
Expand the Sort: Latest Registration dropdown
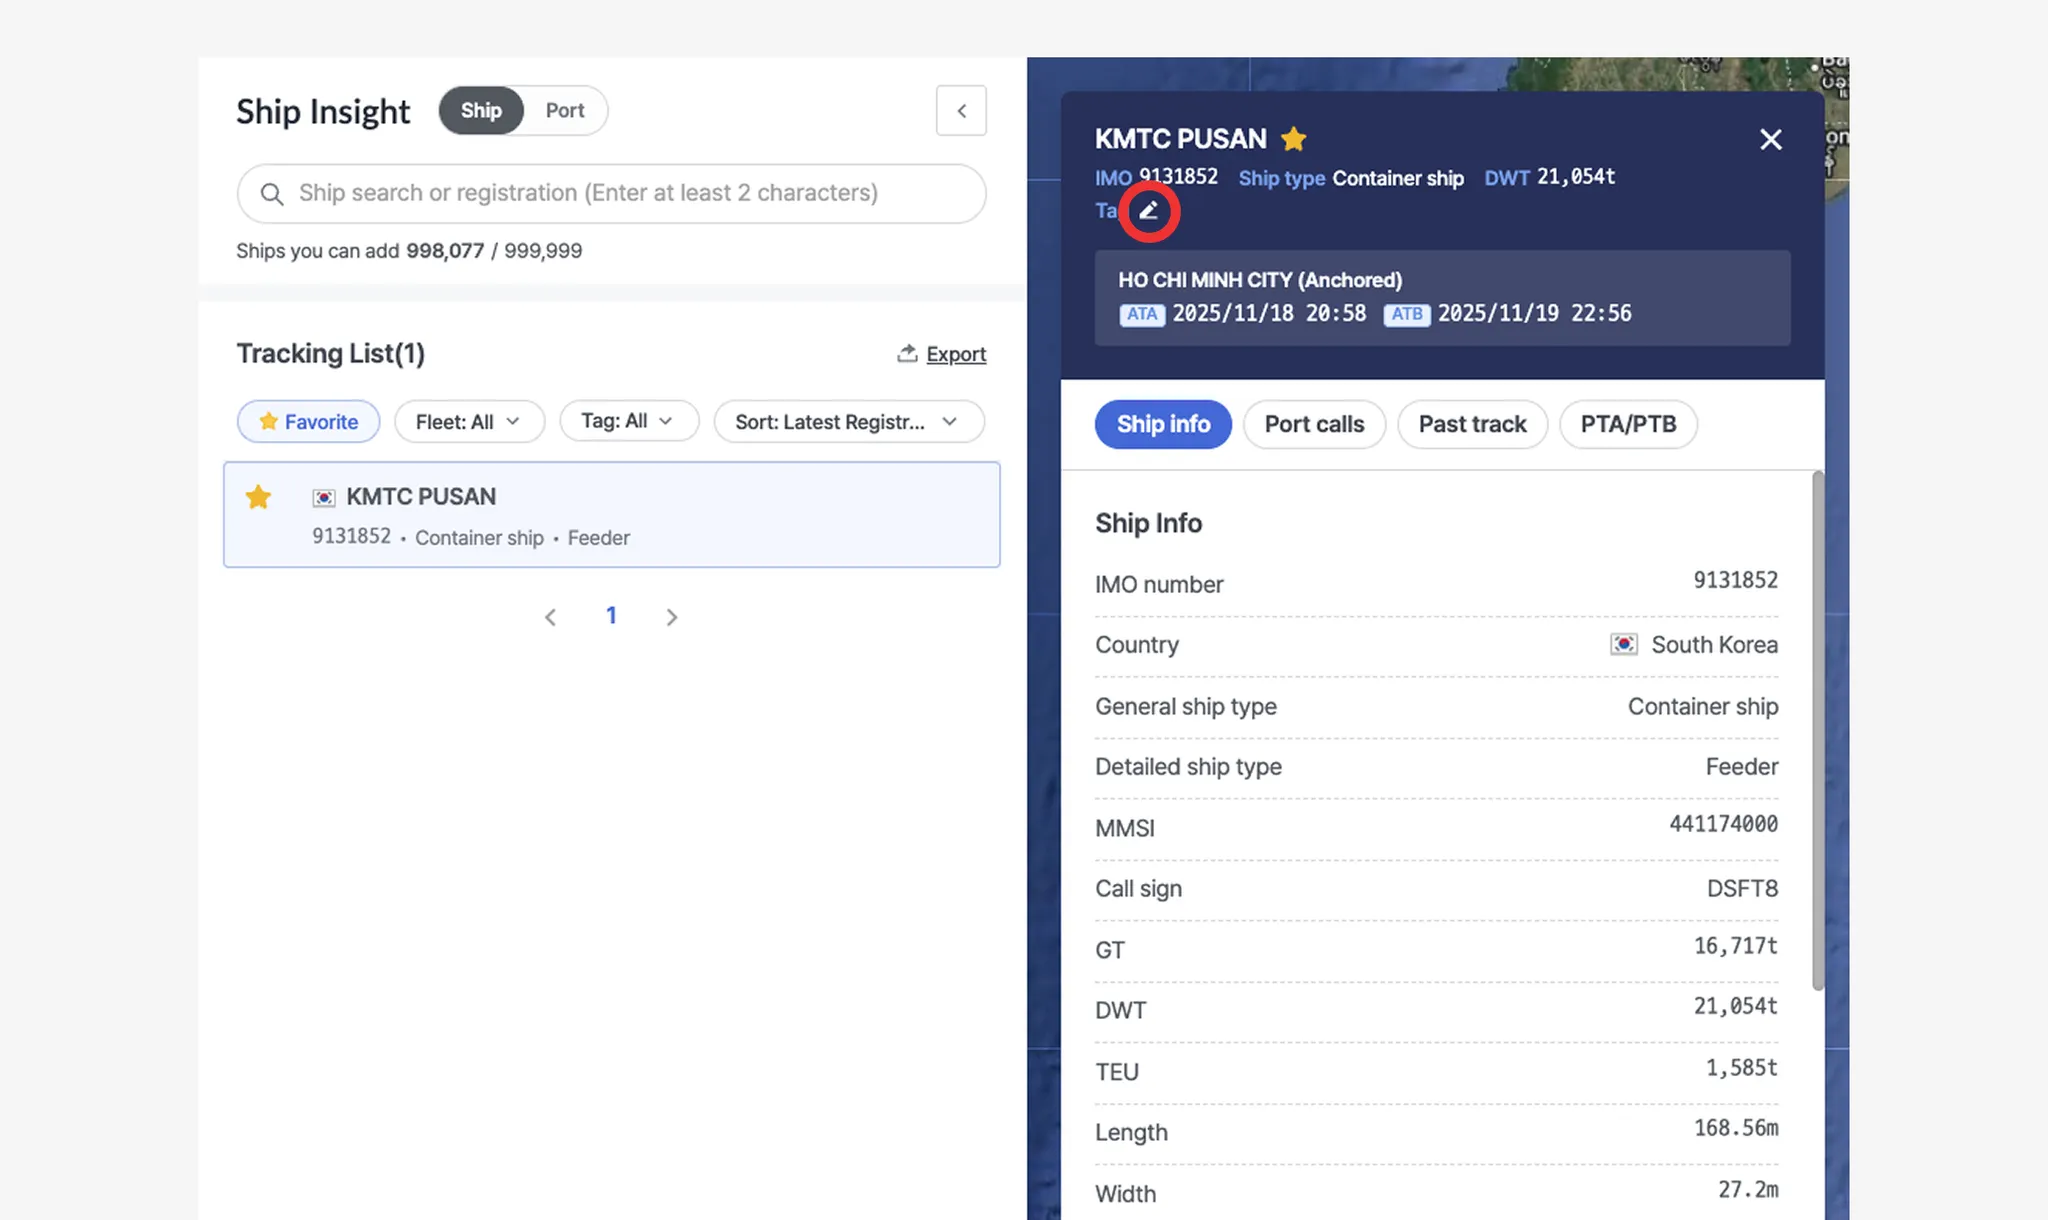tap(848, 422)
